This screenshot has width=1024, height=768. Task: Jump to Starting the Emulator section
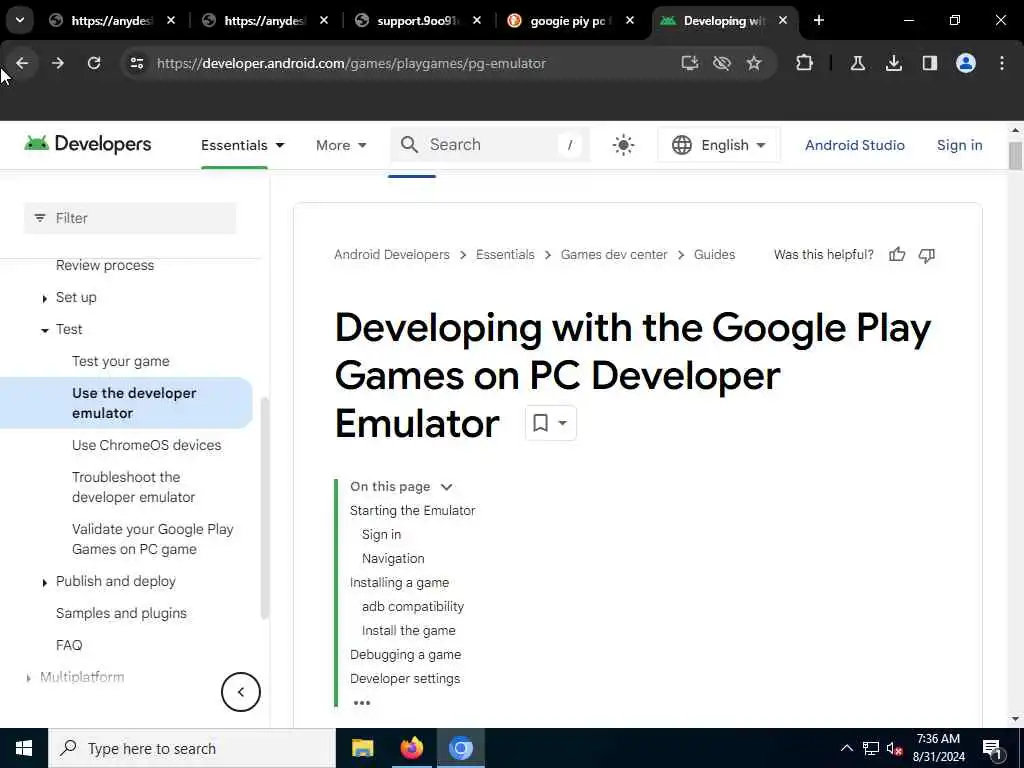[x=412, y=511]
